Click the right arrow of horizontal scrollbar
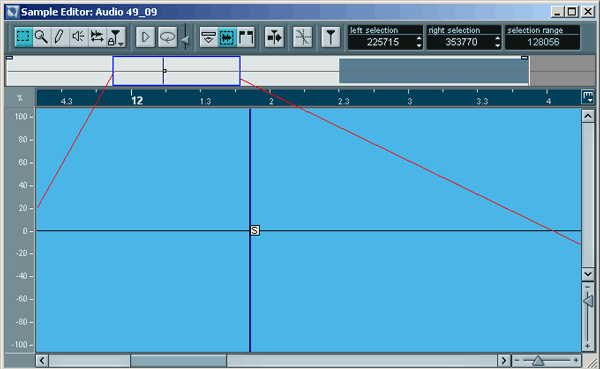600x369 pixels. 504,360
